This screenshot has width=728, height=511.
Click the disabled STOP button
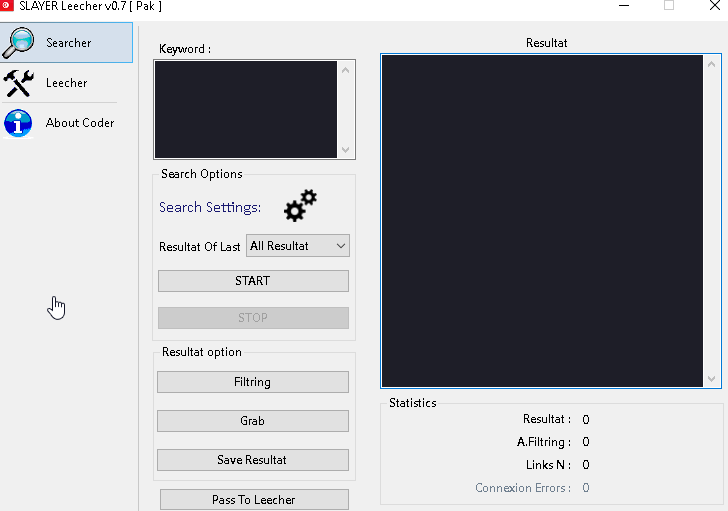coord(253,318)
